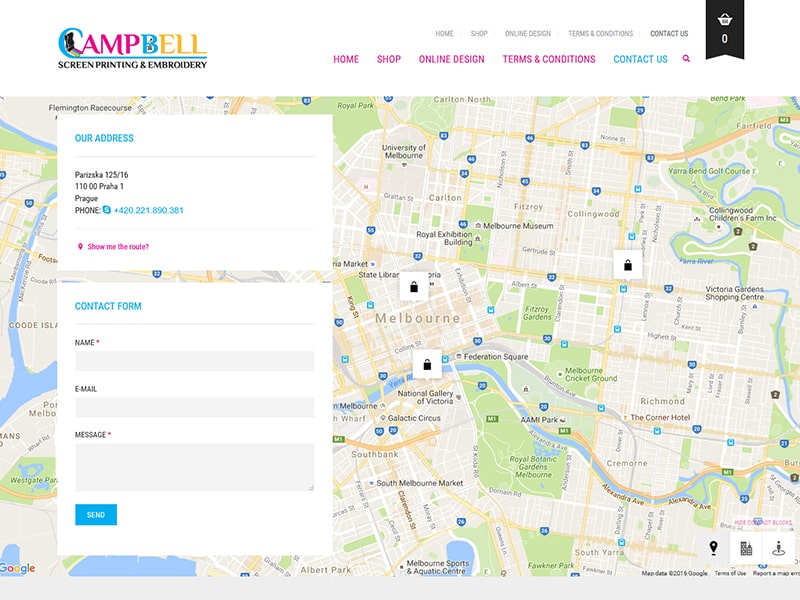Click the buildings map control icon
This screenshot has height=600, width=800.
pos(746,548)
